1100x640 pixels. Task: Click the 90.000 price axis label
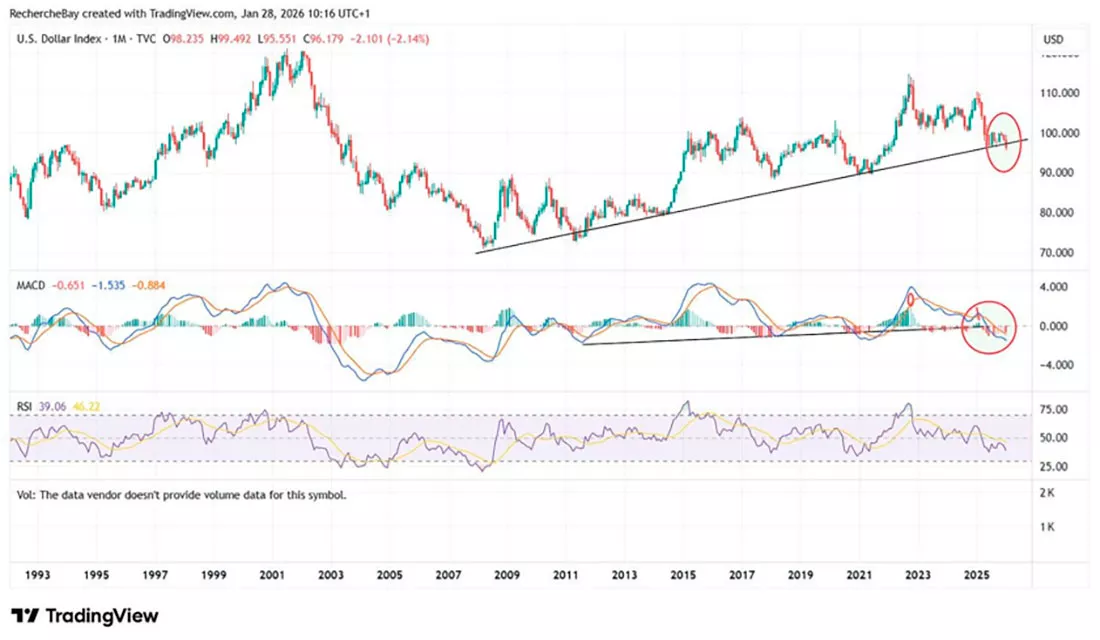tap(1055, 172)
